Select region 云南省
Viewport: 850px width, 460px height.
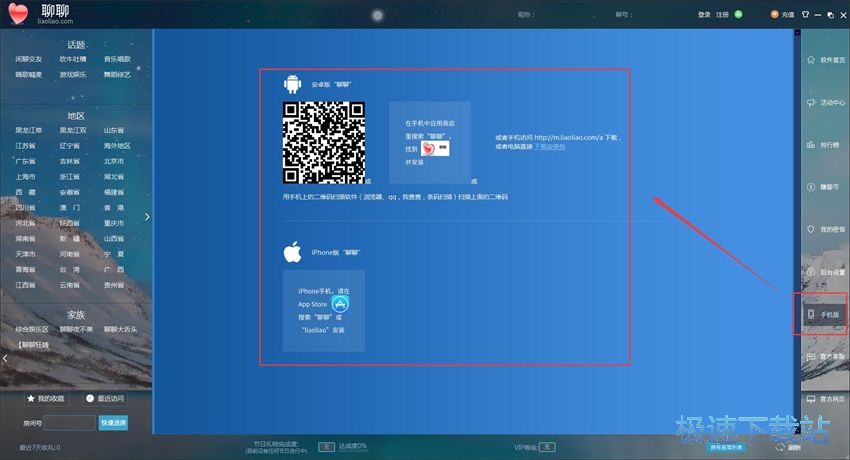tap(69, 285)
